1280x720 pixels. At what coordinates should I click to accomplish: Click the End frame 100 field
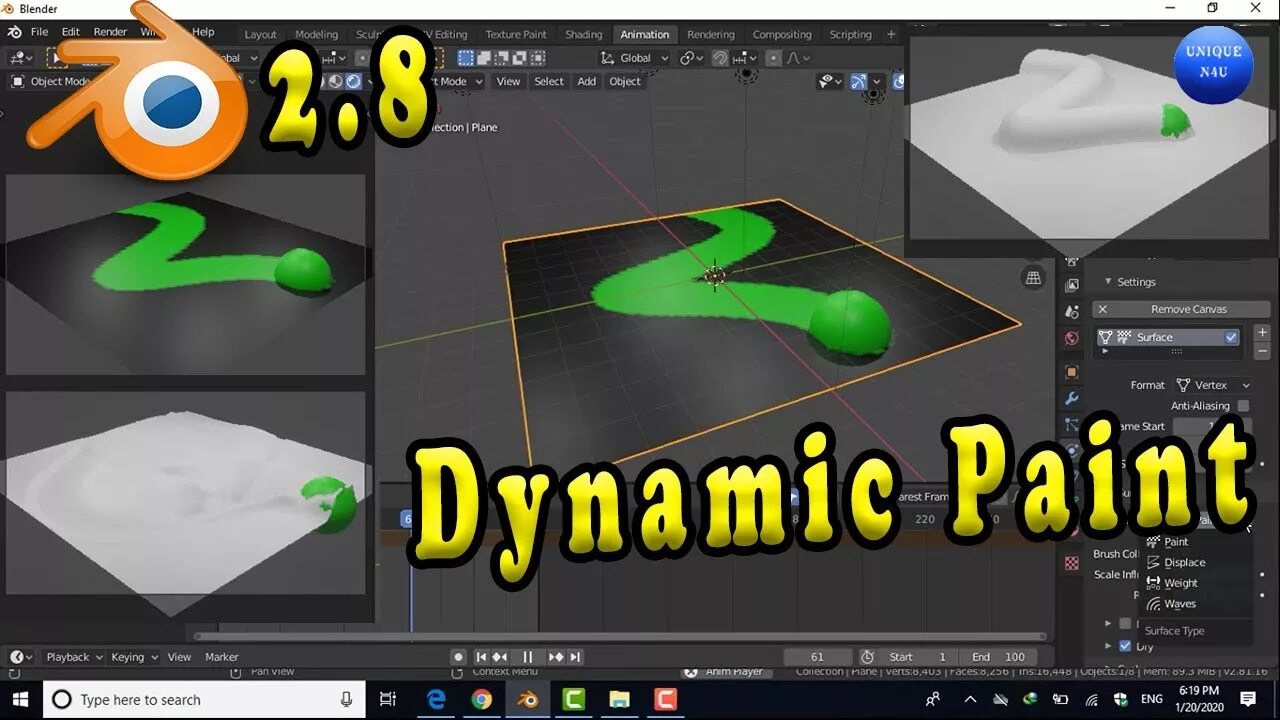(x=1001, y=657)
